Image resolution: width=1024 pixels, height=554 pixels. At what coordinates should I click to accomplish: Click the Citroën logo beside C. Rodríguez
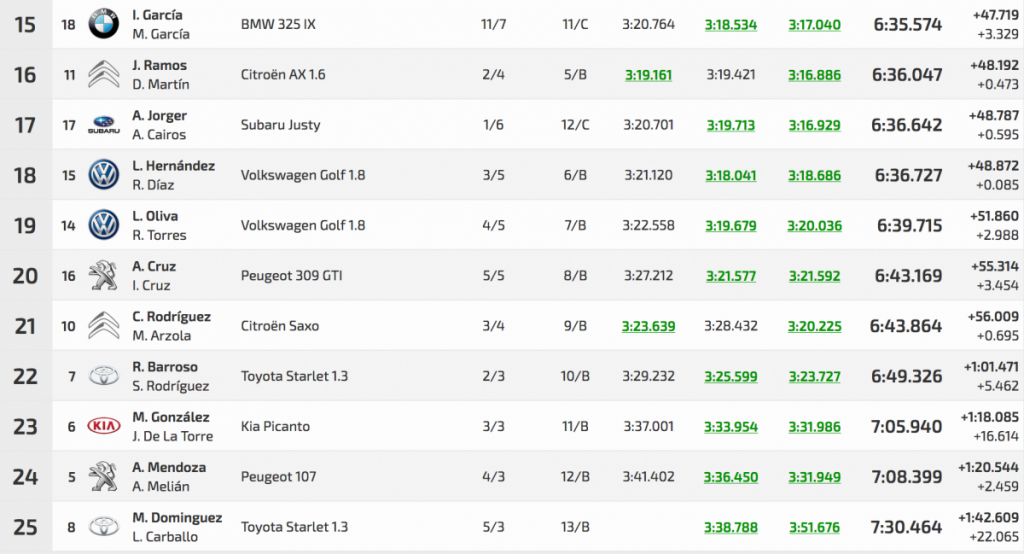click(x=103, y=325)
